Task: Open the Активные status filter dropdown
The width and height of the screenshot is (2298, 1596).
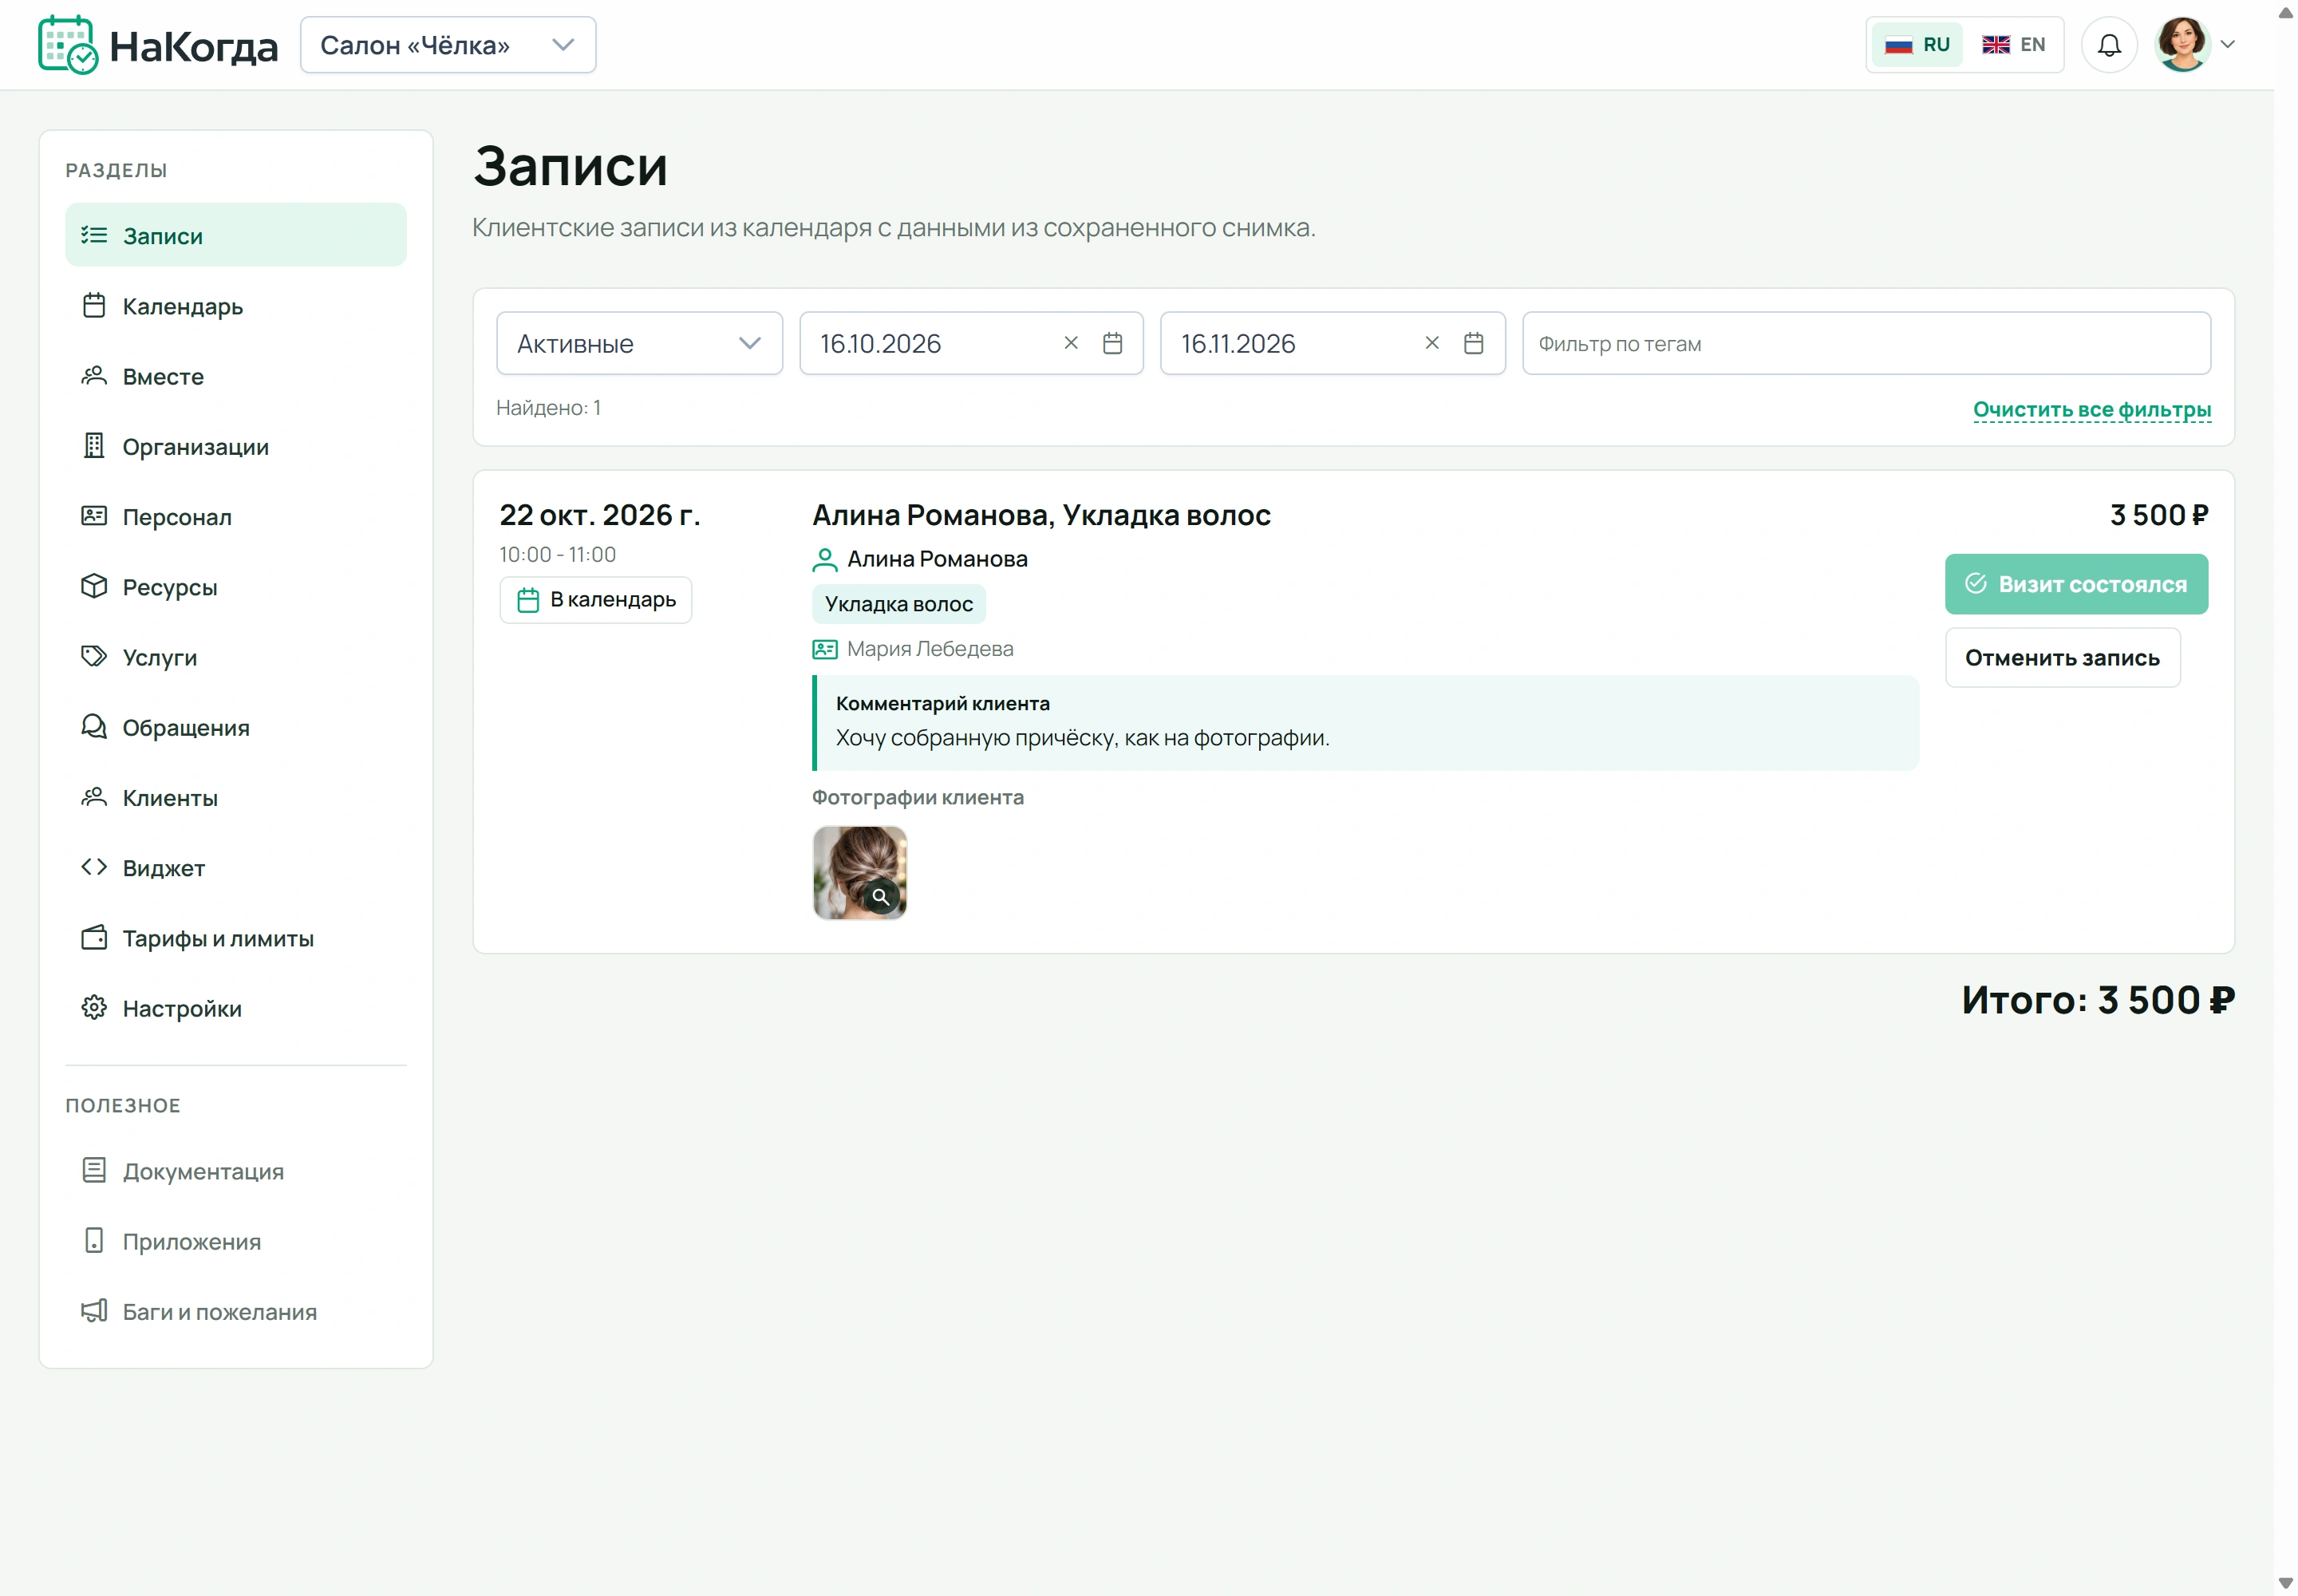Action: point(639,343)
